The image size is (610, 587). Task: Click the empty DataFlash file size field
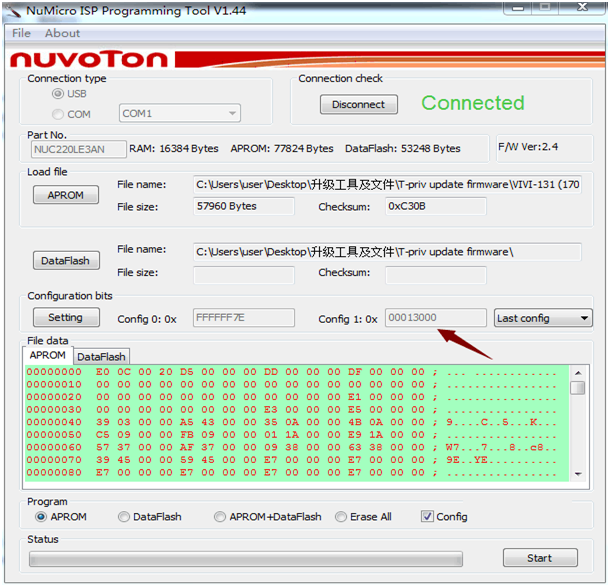[x=244, y=275]
